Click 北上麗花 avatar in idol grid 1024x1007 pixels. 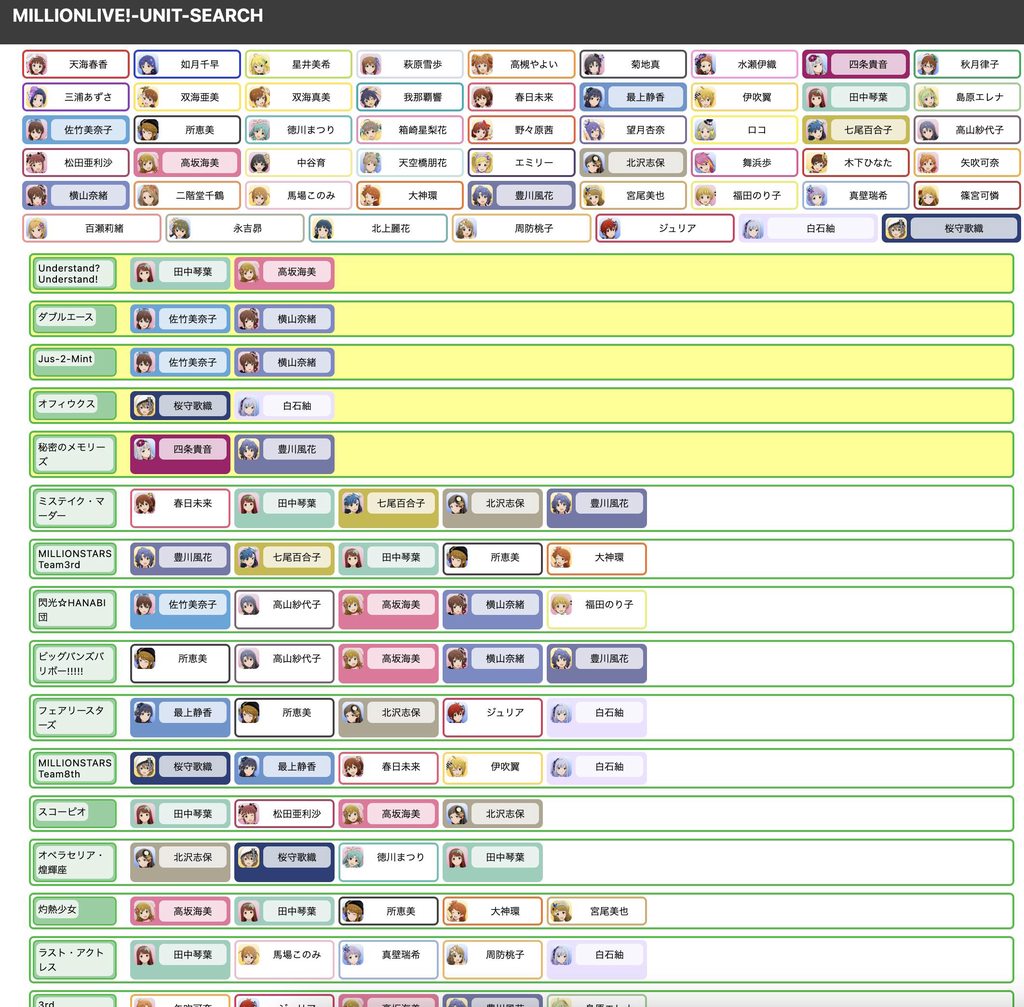323,229
